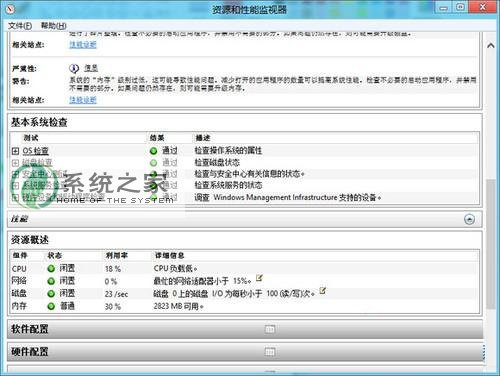This screenshot has height=376, width=500.
Task: Click the green status icon in the 磁盘 row
Action: pos(51,294)
